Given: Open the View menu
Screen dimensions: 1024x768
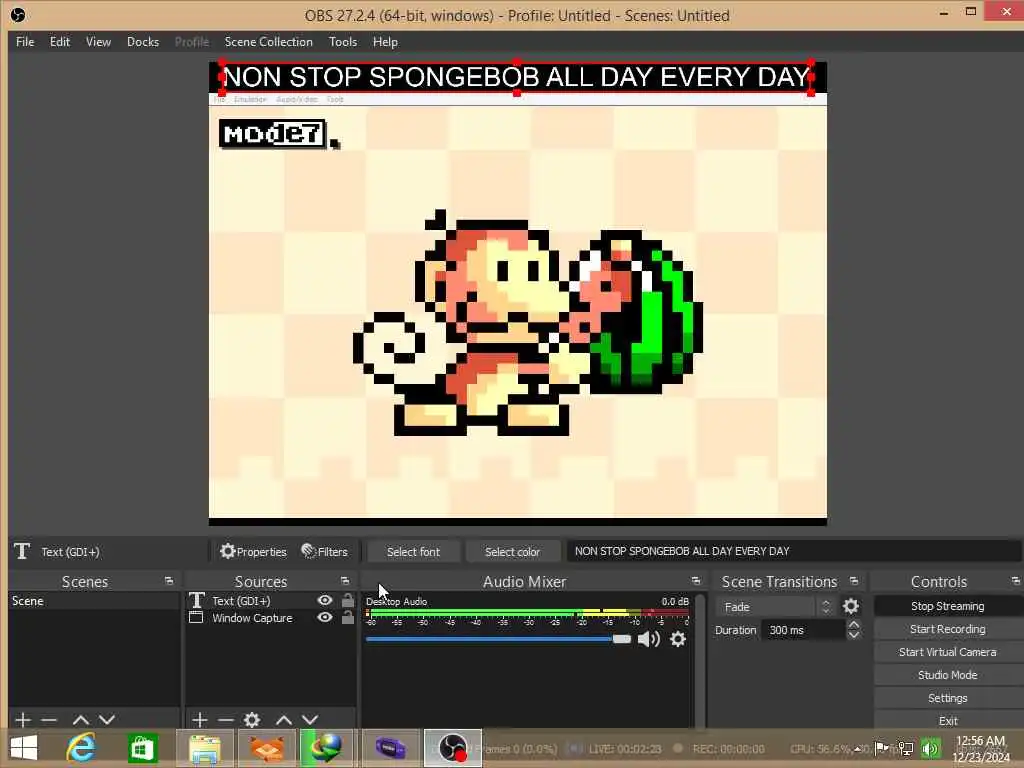Looking at the screenshot, I should 98,42.
